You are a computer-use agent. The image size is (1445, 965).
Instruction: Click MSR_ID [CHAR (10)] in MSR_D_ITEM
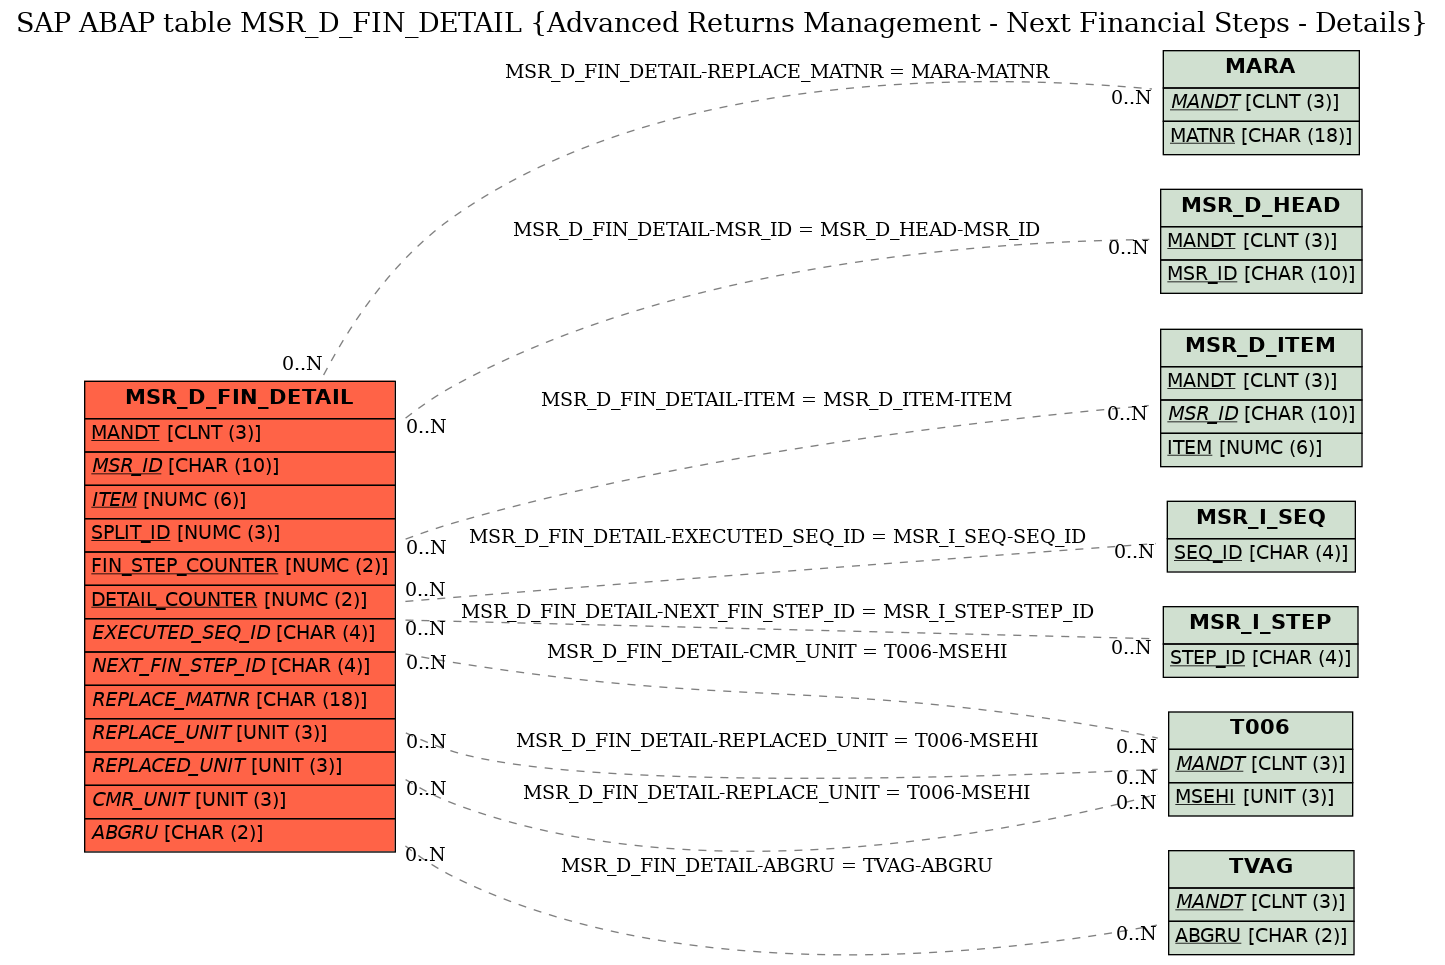point(1260,415)
